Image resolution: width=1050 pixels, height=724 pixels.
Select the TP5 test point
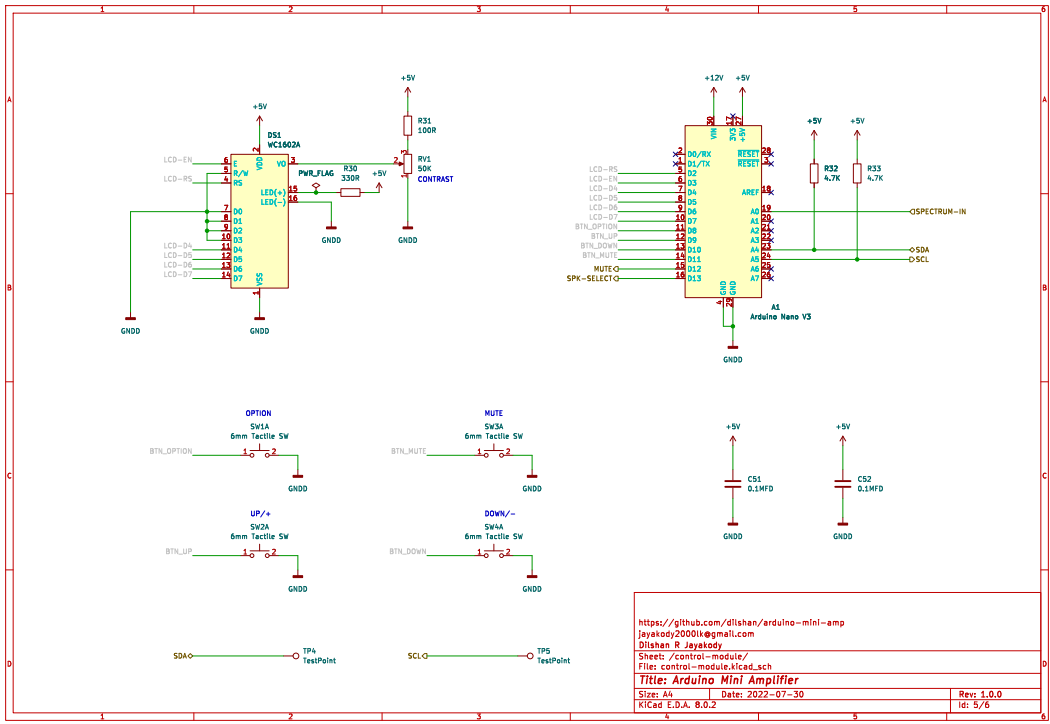pos(529,656)
